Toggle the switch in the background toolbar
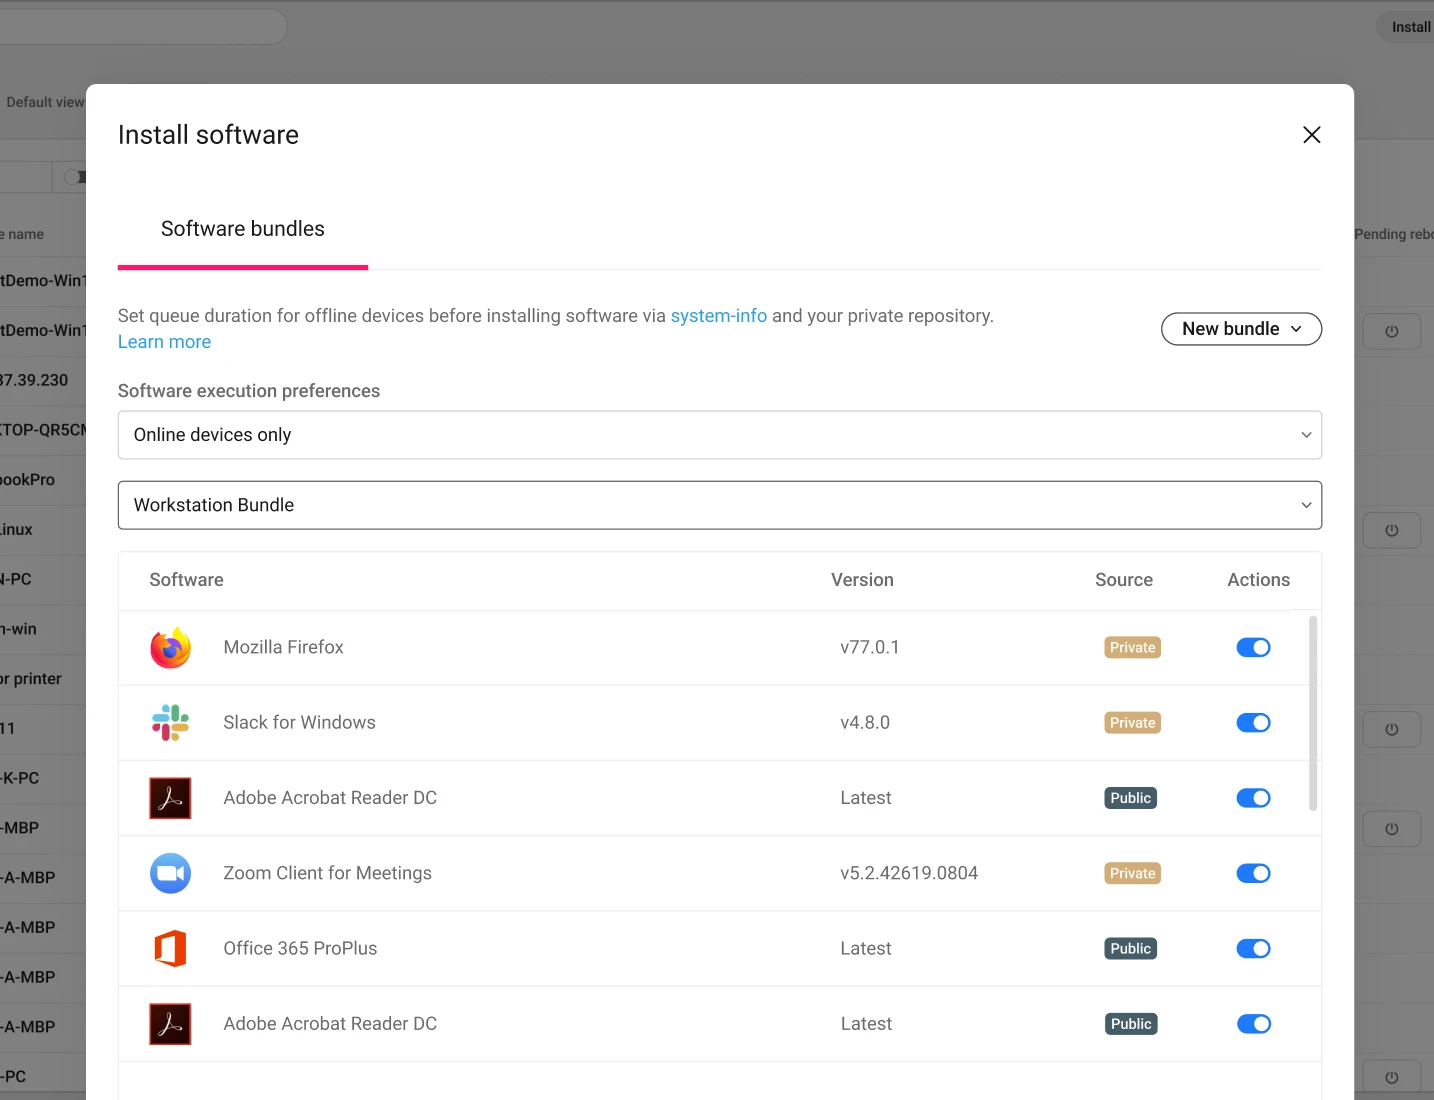The width and height of the screenshot is (1434, 1100). 75,177
